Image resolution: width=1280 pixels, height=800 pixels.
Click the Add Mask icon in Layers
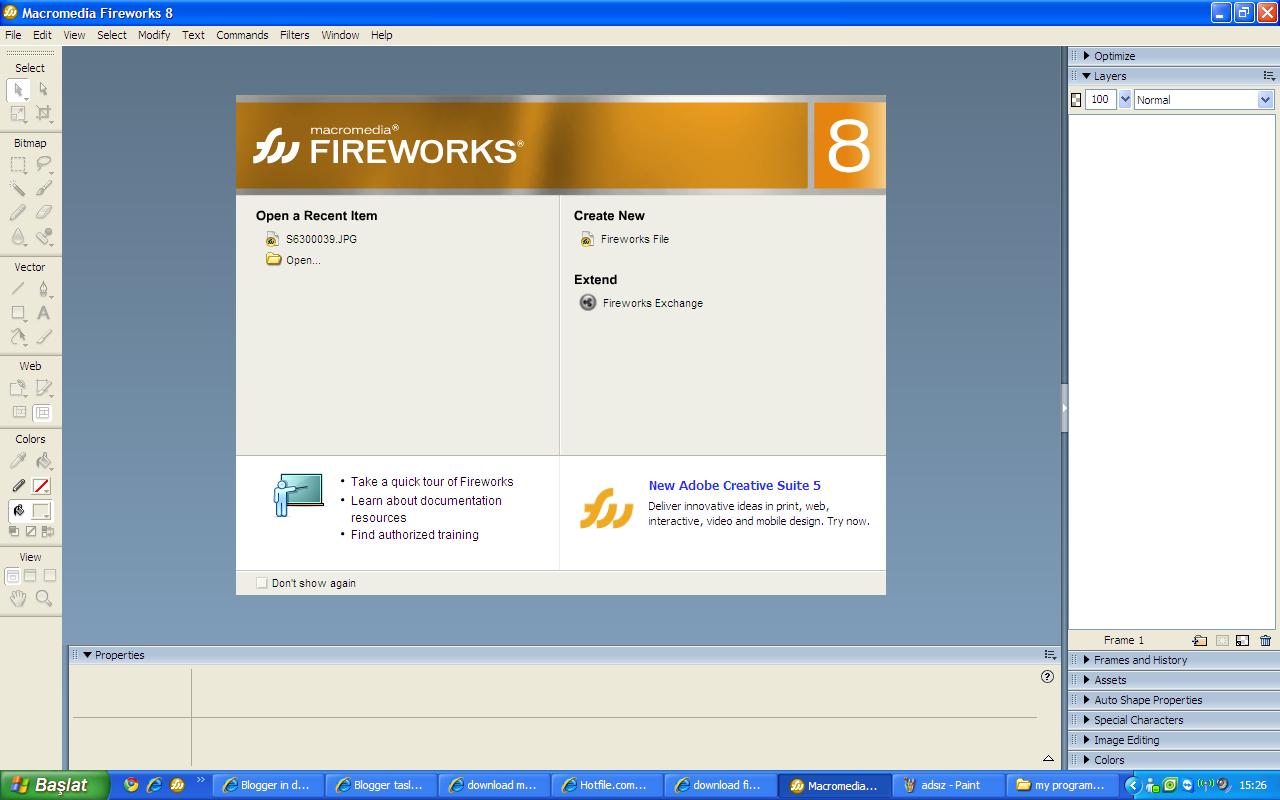point(1221,641)
